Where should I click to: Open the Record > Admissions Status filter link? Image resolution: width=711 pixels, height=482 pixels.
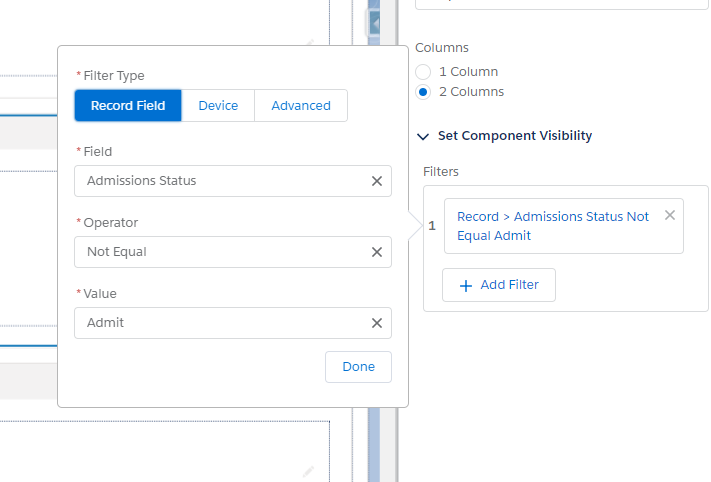pos(552,226)
